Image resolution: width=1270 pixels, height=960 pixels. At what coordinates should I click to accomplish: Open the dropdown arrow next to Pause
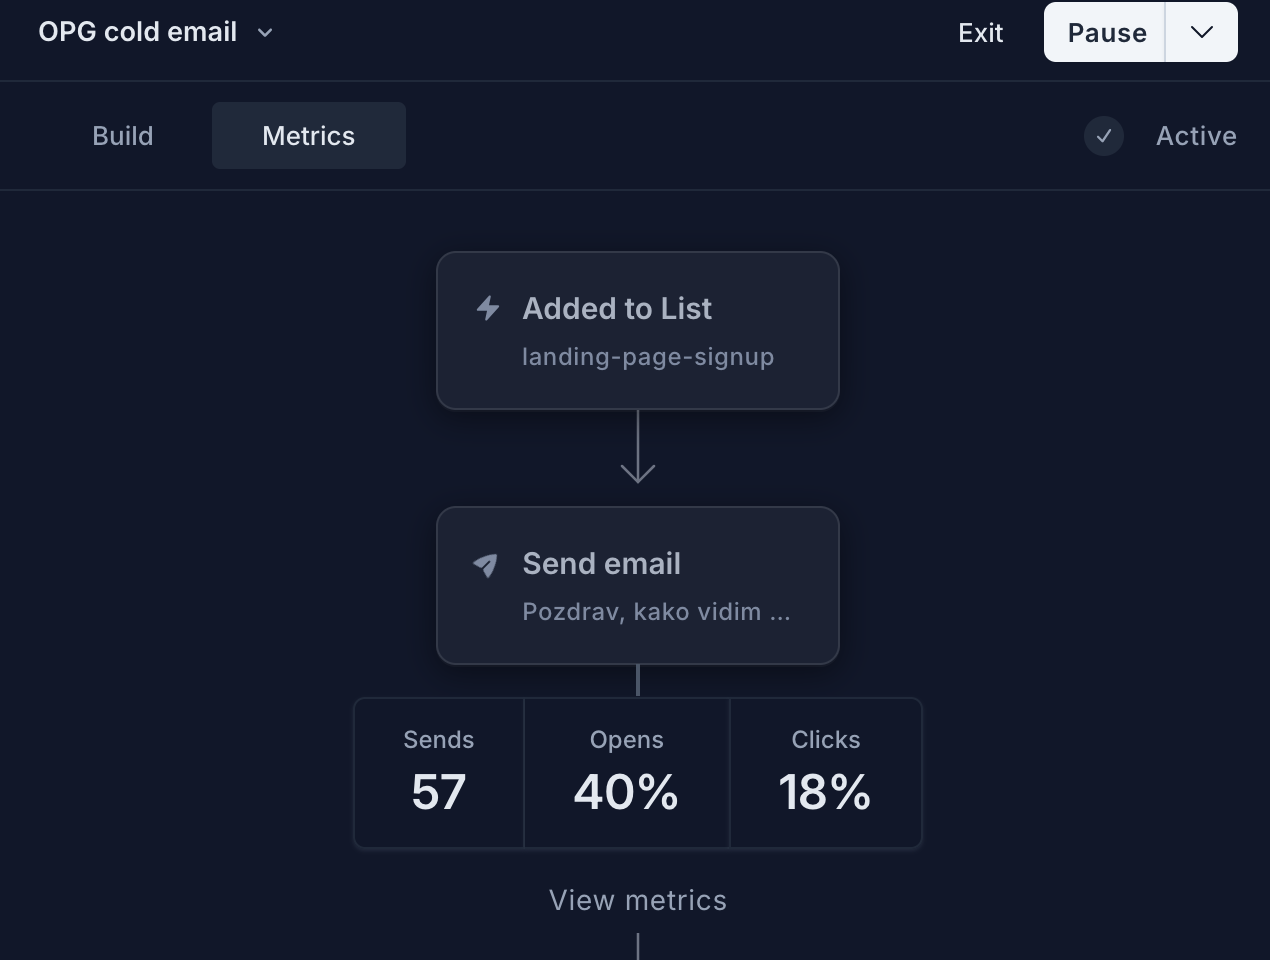(1200, 32)
